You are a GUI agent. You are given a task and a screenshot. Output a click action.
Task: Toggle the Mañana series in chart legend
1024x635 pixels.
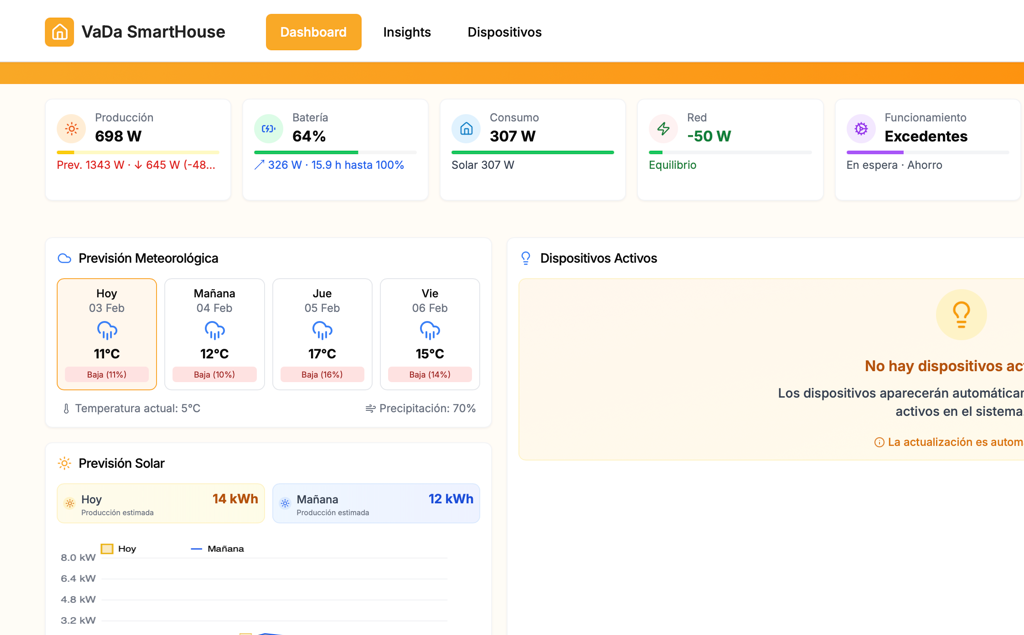[x=216, y=549]
